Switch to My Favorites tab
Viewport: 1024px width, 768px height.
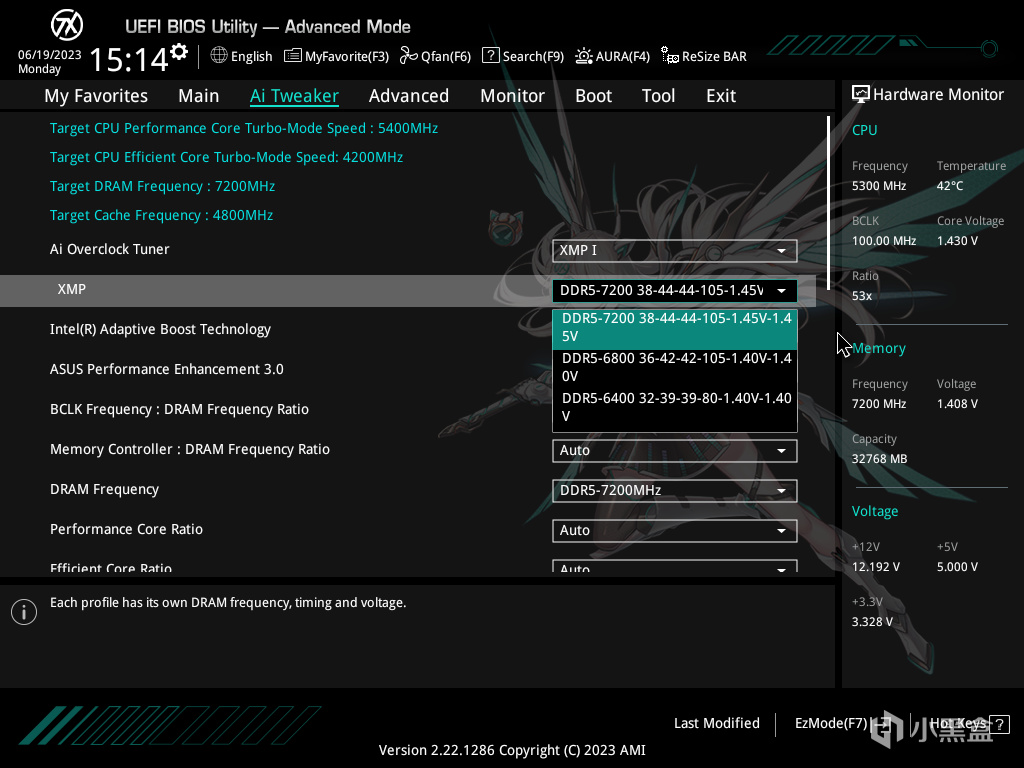96,96
